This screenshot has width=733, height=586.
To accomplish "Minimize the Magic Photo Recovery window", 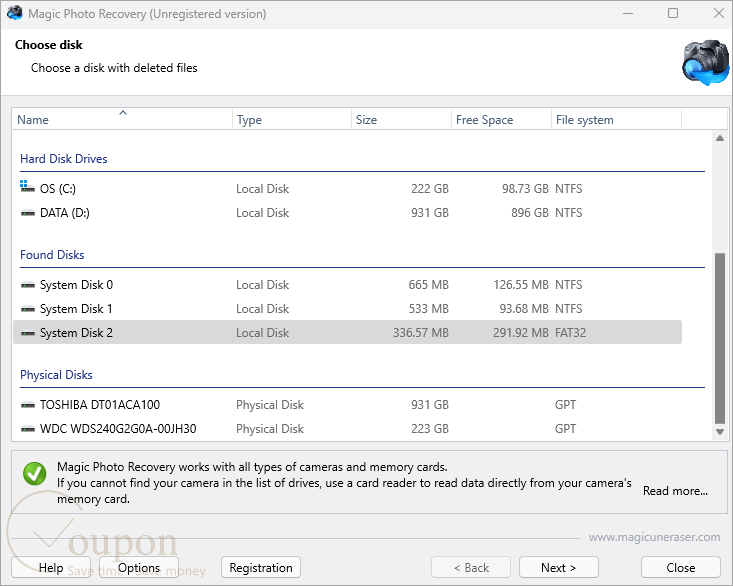I will pos(628,13).
